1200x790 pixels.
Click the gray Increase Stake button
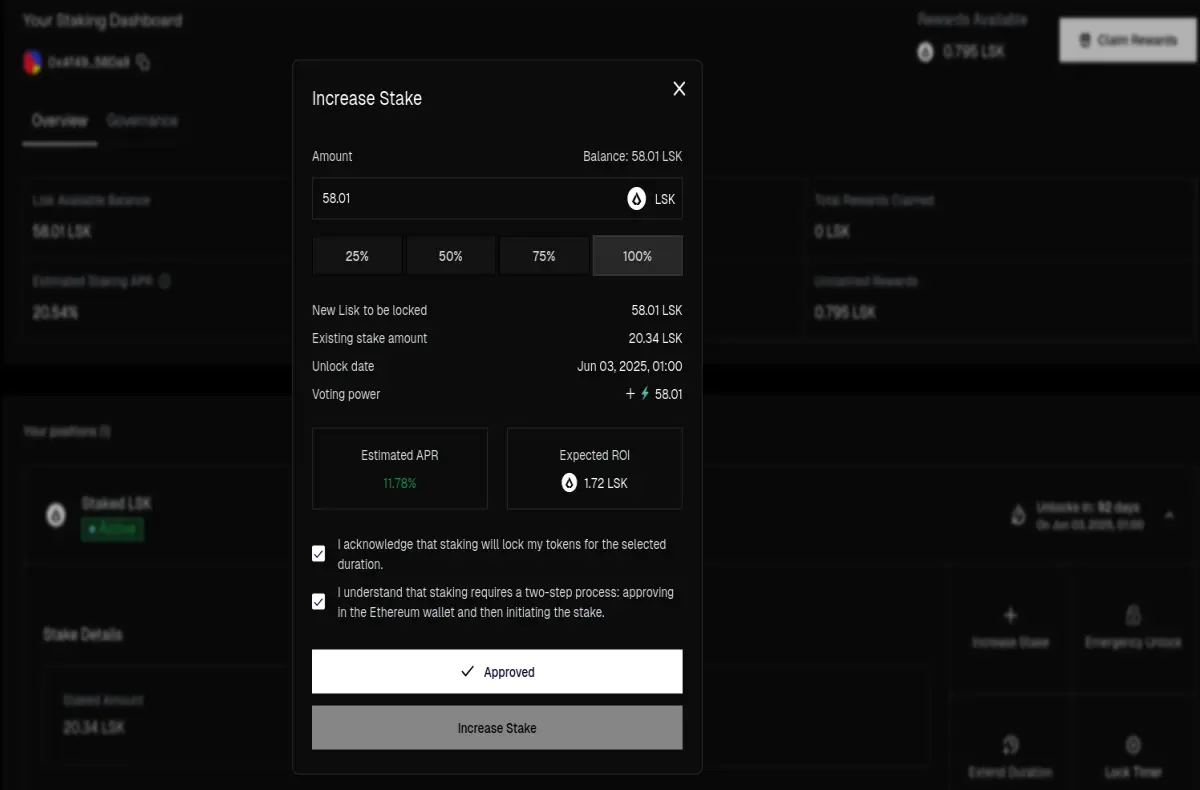pyautogui.click(x=497, y=728)
